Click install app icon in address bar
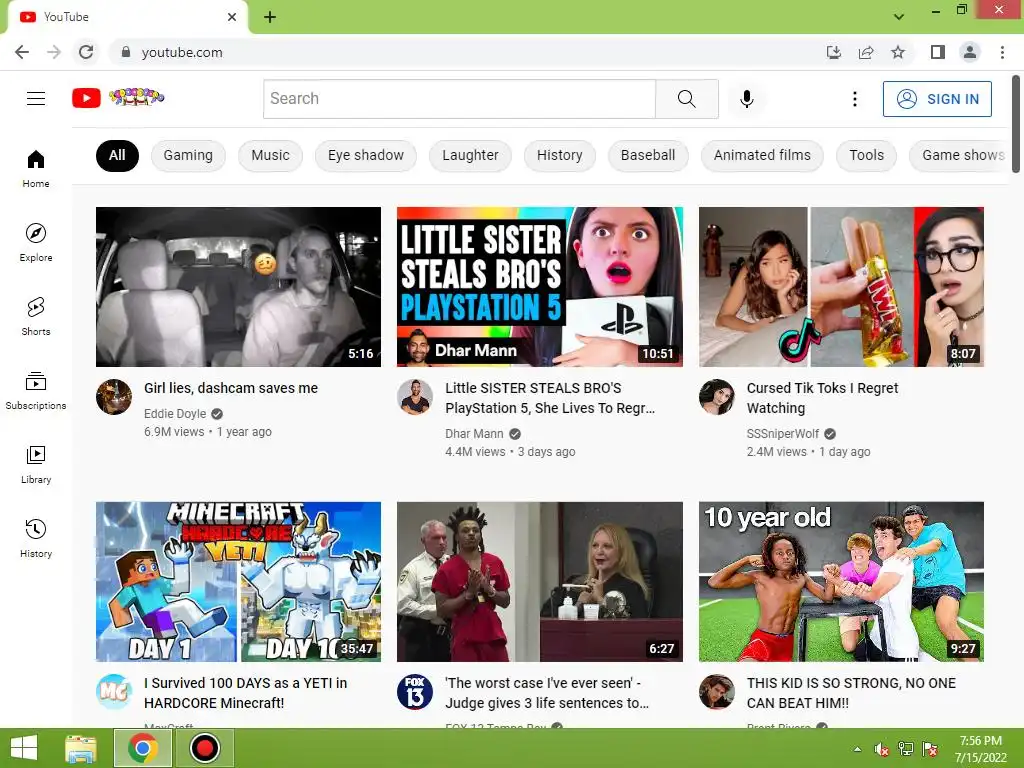Screen dimensions: 1024x768 click(x=833, y=52)
